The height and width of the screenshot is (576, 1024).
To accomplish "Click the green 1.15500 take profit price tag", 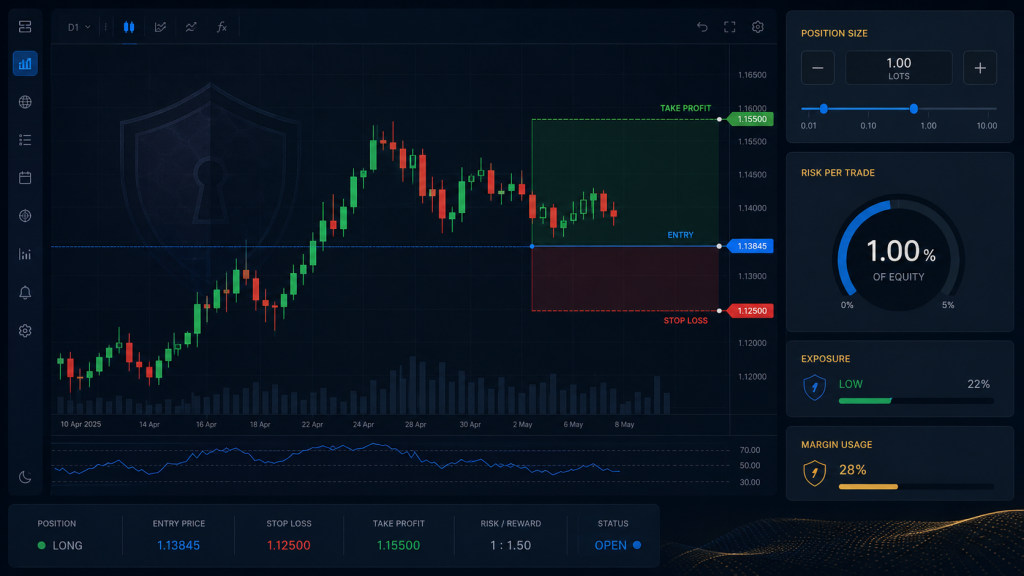I will (x=751, y=119).
